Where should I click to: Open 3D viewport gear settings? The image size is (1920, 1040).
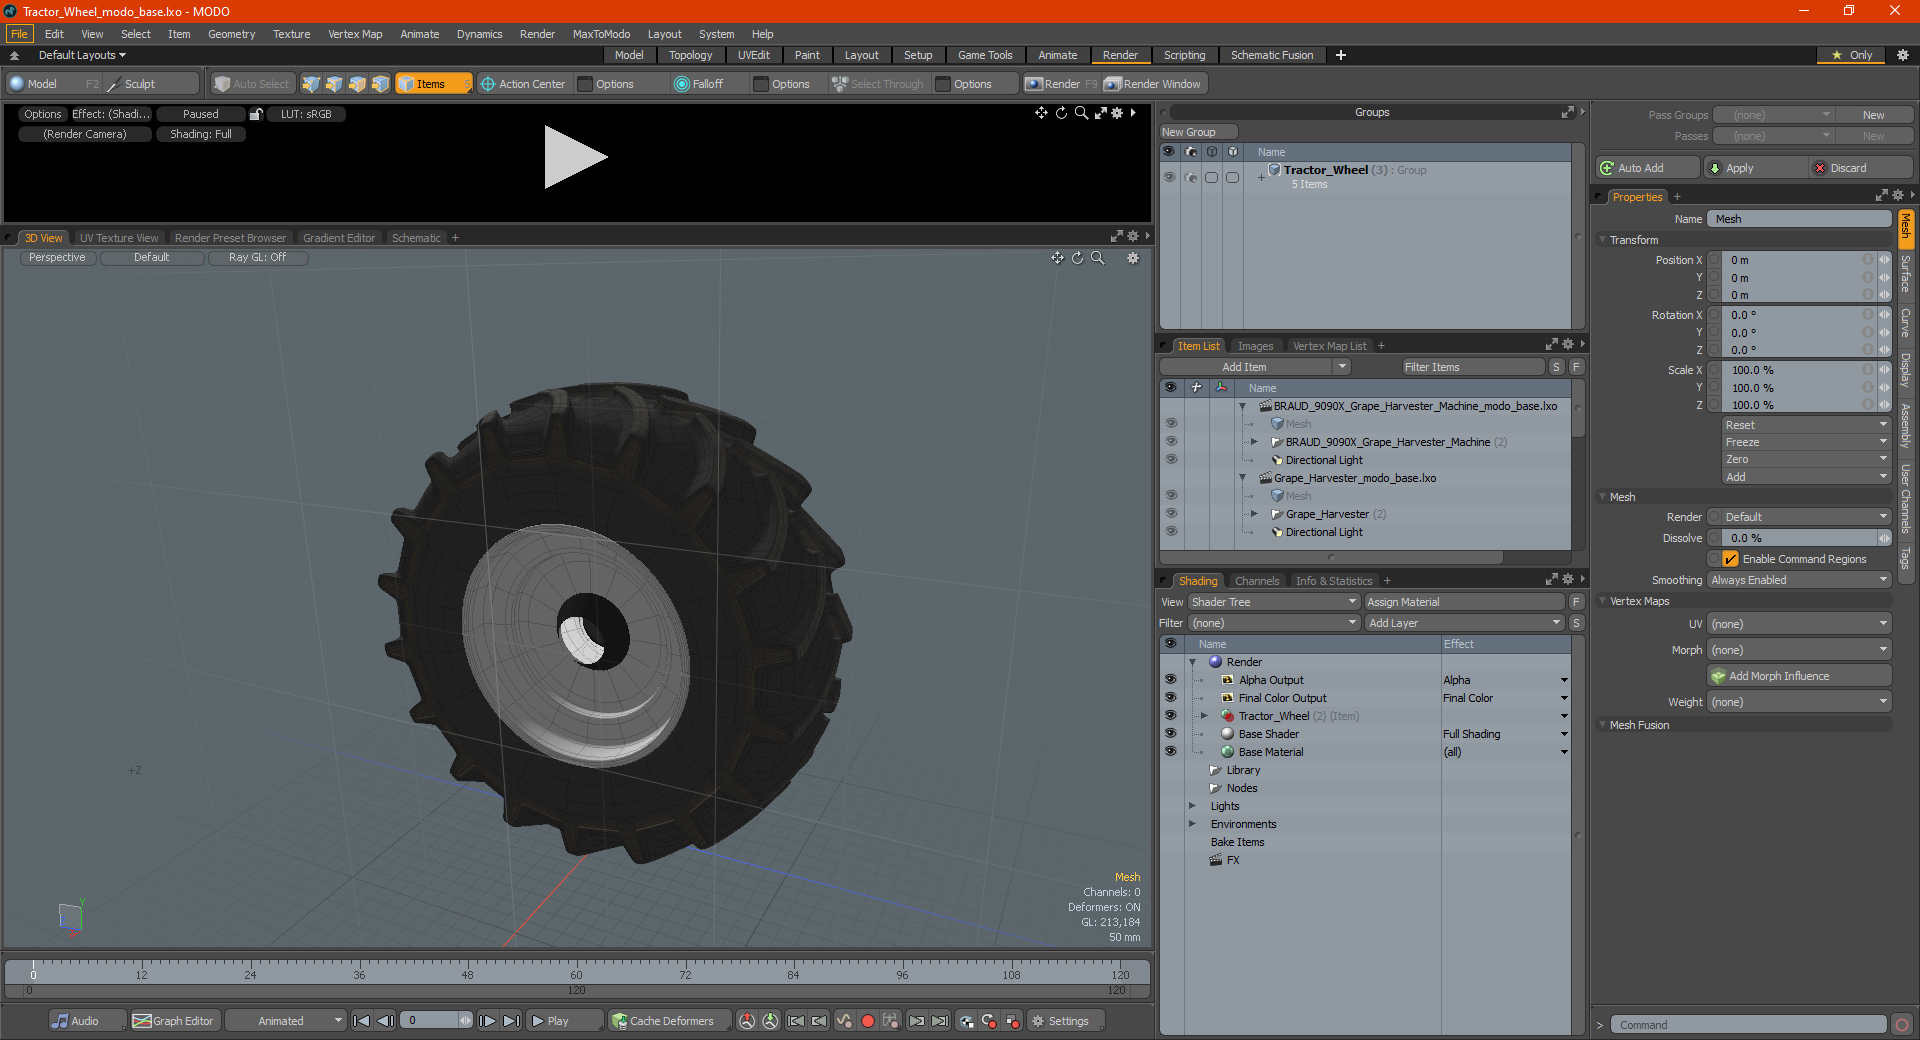[1133, 258]
